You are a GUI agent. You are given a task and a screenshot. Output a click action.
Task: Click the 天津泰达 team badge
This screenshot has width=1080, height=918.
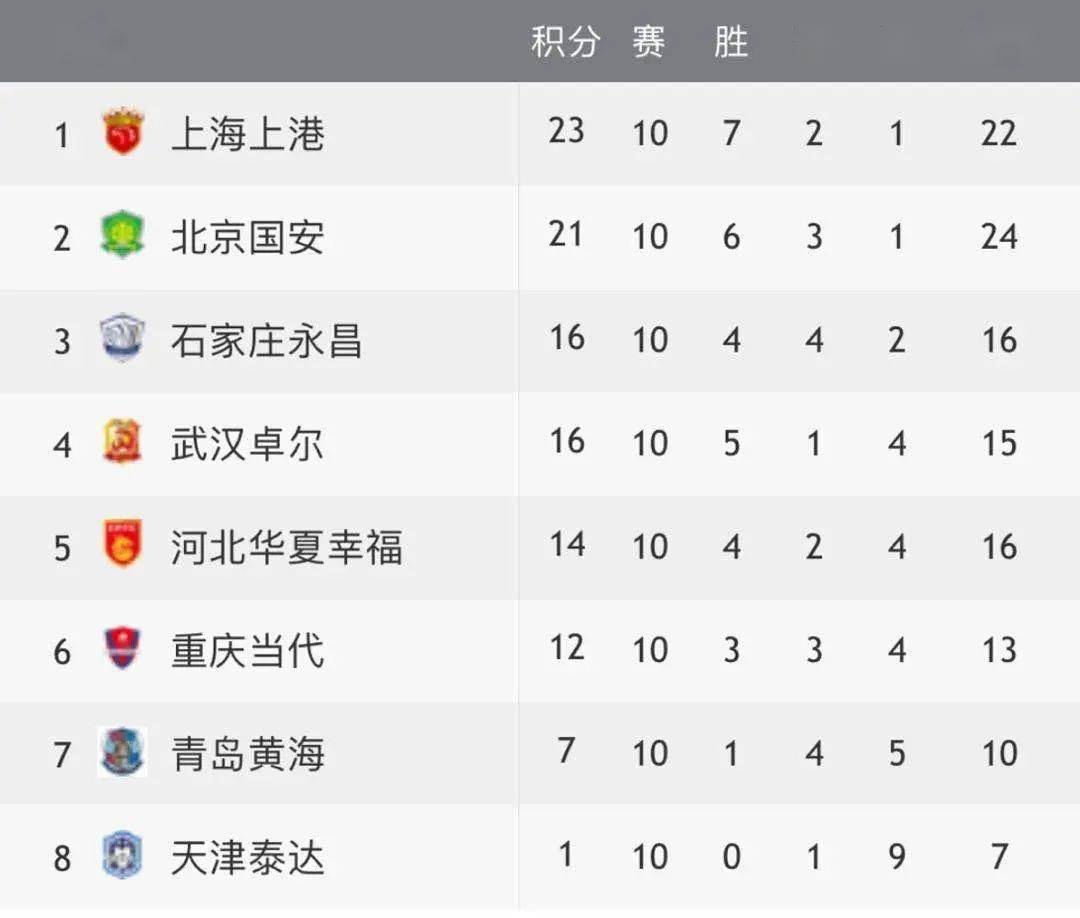[x=122, y=855]
